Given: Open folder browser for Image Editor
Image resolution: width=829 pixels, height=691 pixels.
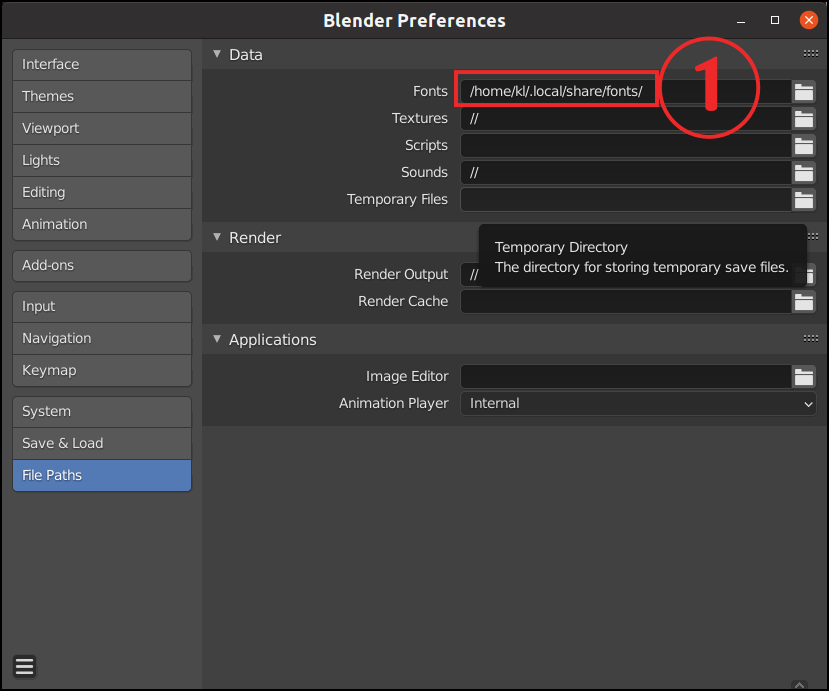Looking at the screenshot, I should (804, 377).
